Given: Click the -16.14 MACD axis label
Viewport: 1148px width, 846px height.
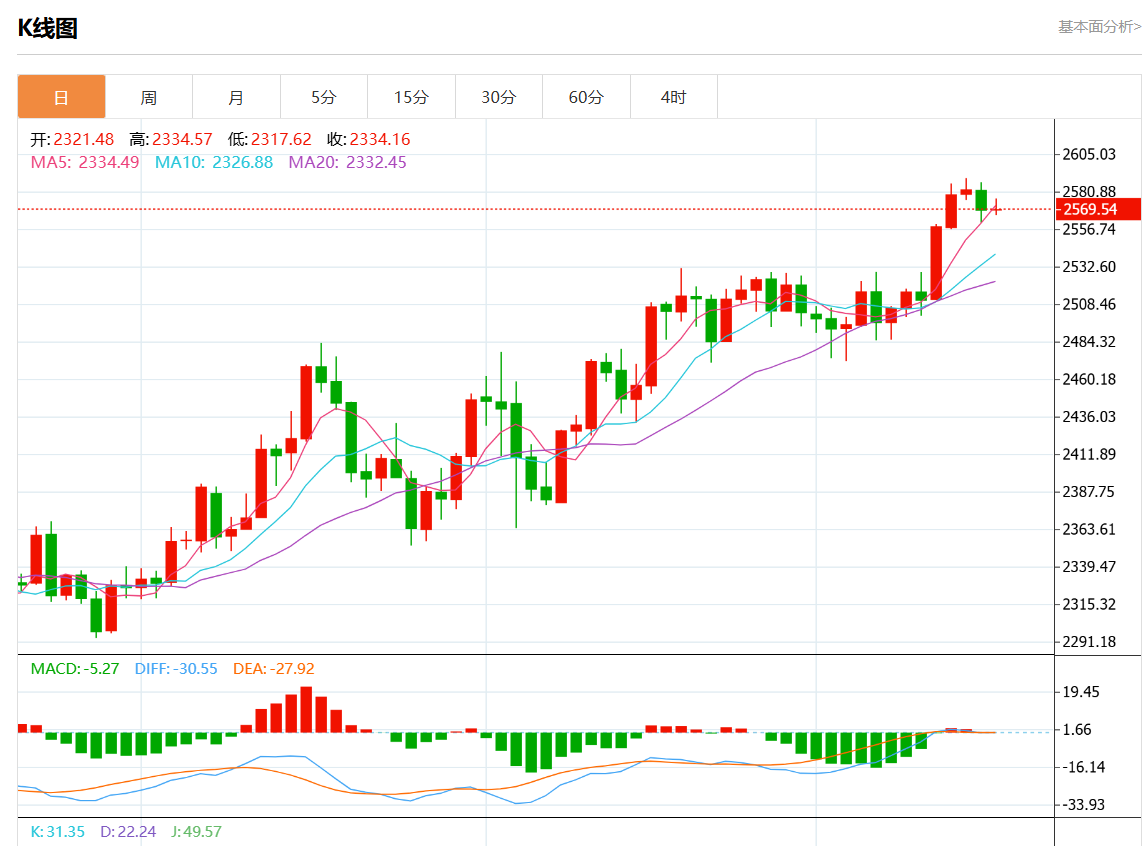Looking at the screenshot, I should [1084, 767].
